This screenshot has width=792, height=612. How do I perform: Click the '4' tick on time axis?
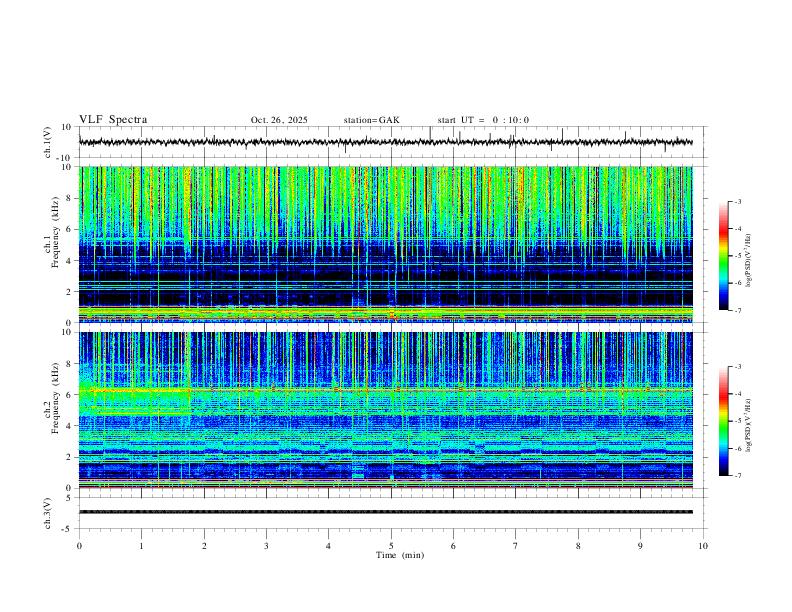coord(328,546)
